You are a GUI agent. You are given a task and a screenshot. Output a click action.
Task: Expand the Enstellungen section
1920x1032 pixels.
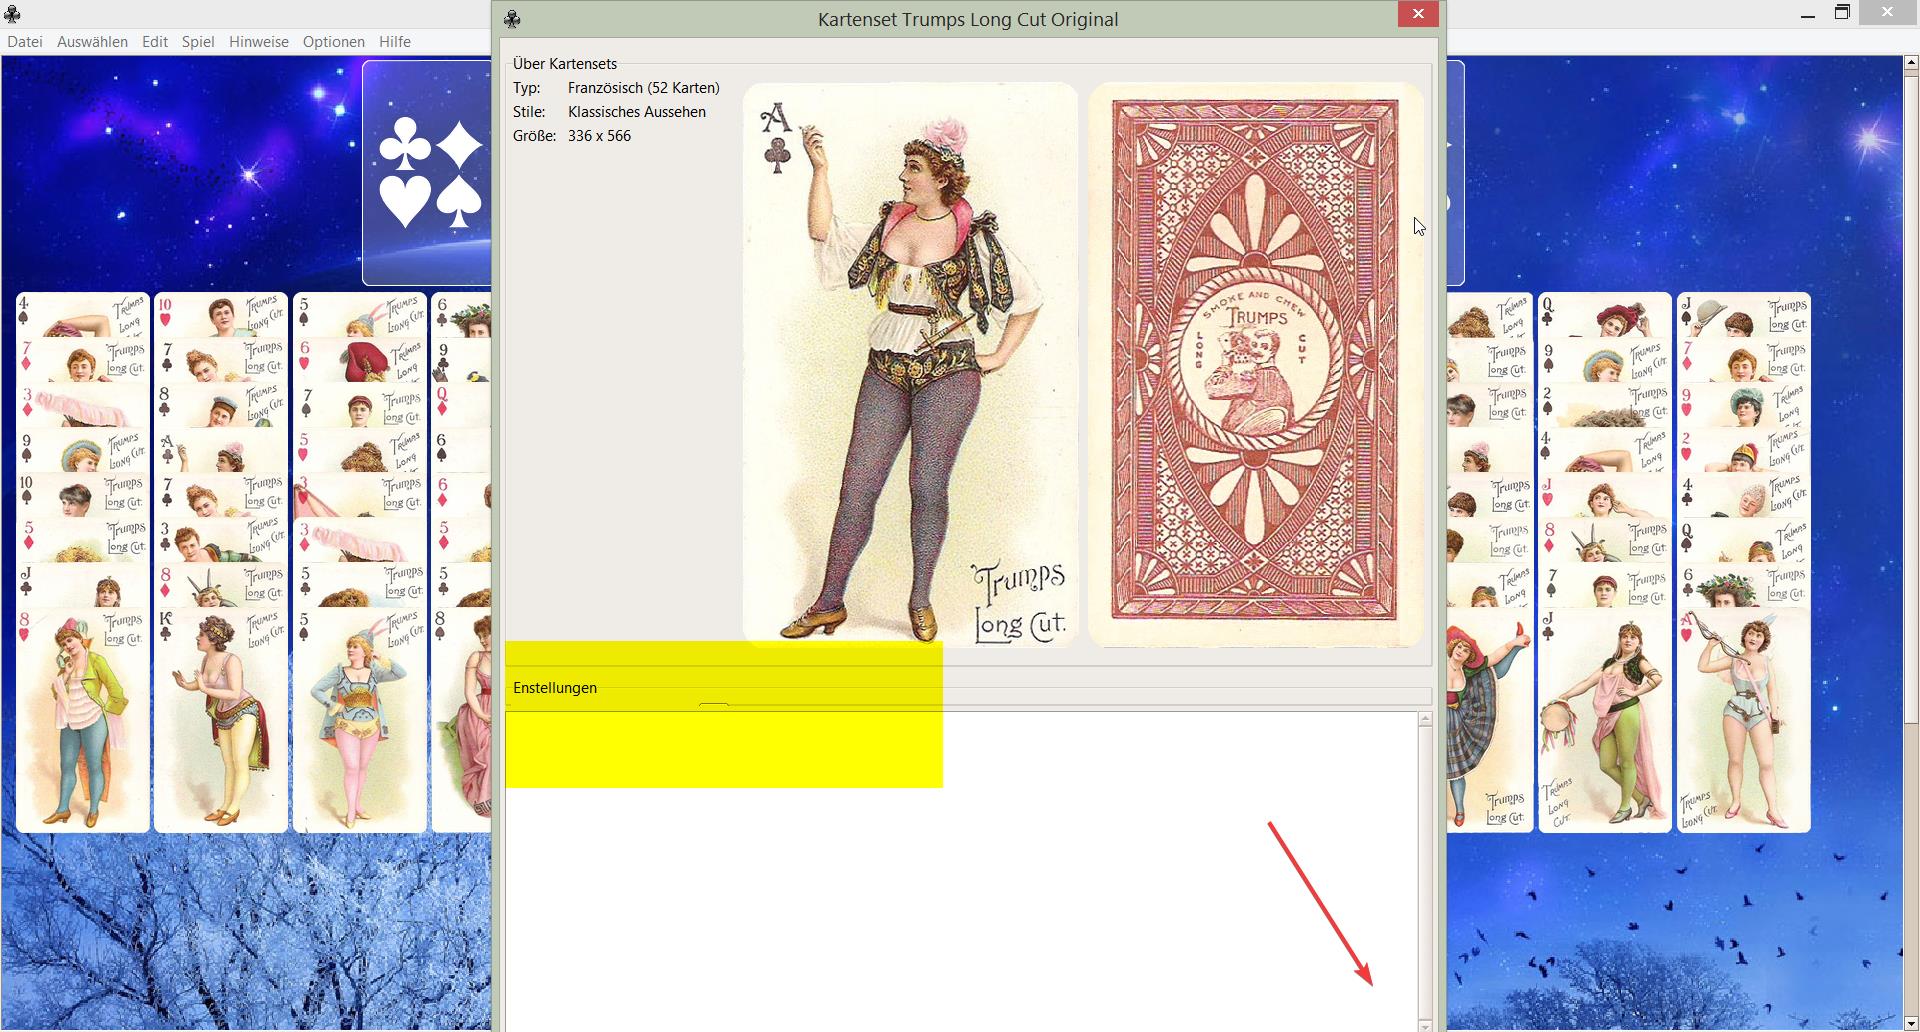pos(555,687)
